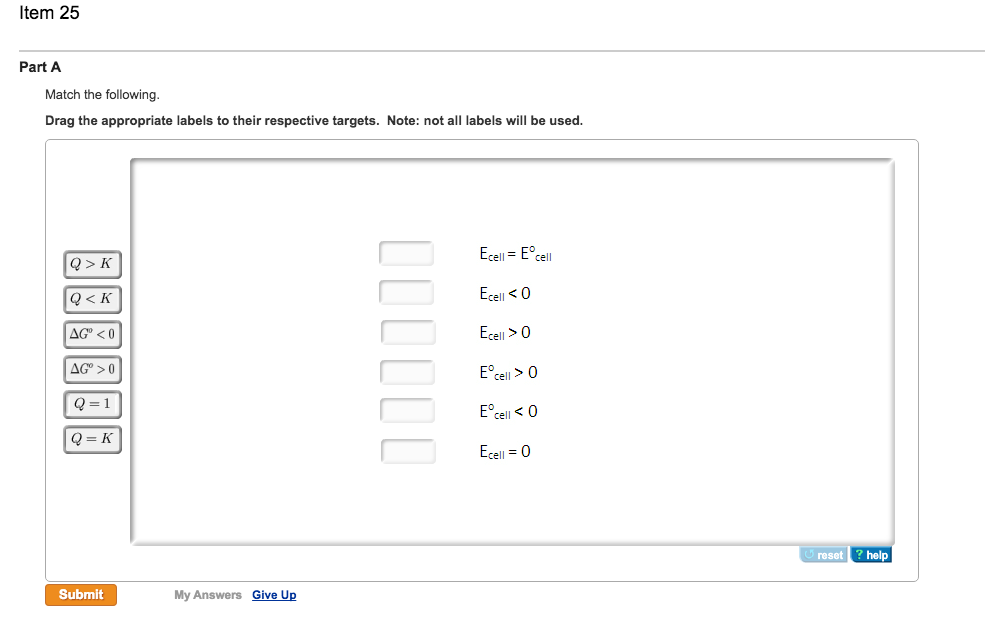Open the Give Up link
The width and height of the screenshot is (985, 641).
click(273, 594)
